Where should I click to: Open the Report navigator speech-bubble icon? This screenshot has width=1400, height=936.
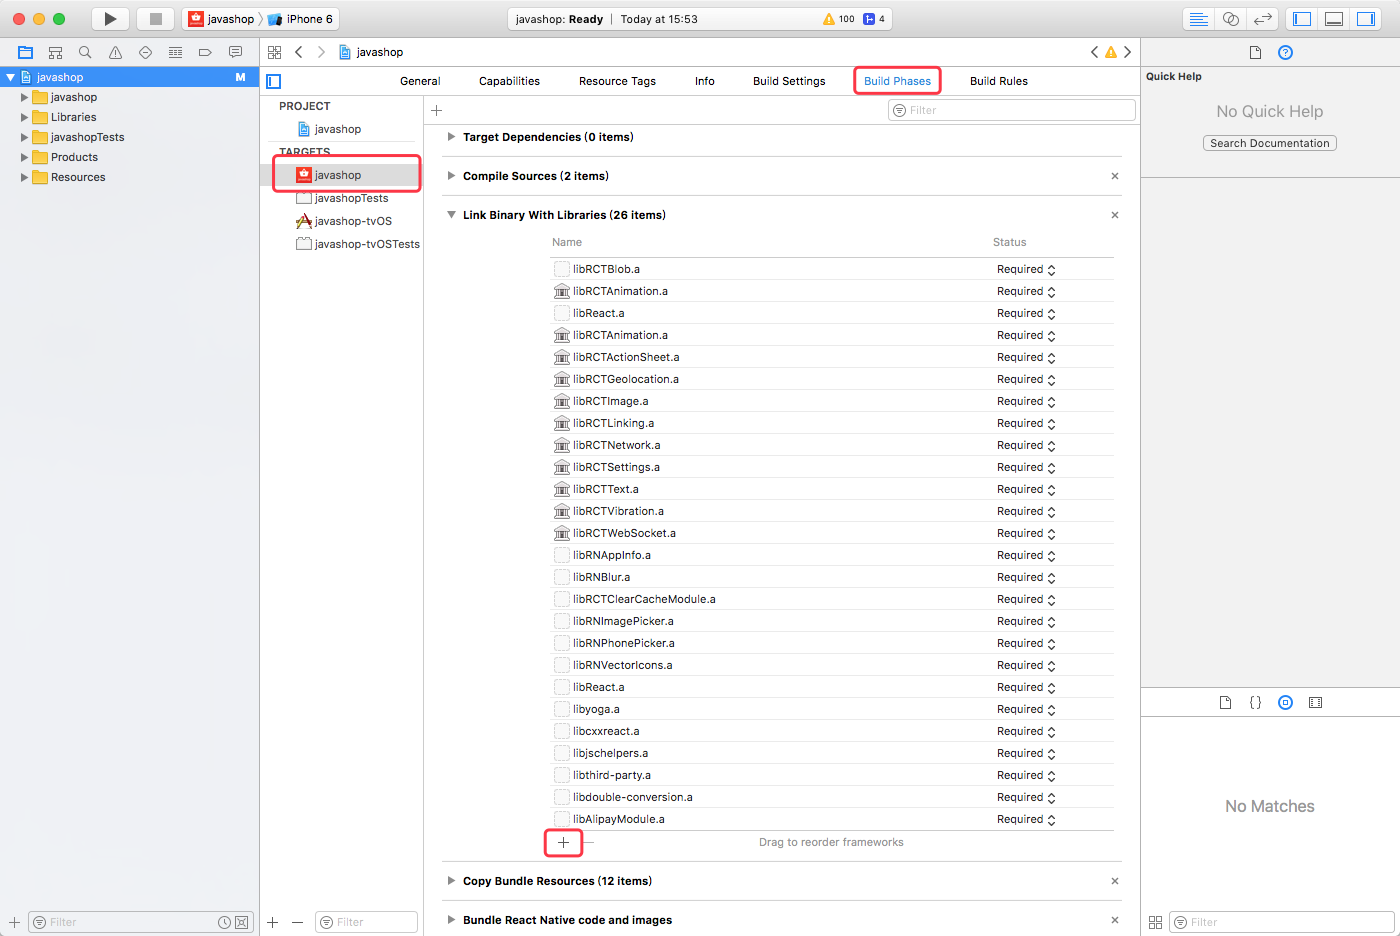coord(235,52)
